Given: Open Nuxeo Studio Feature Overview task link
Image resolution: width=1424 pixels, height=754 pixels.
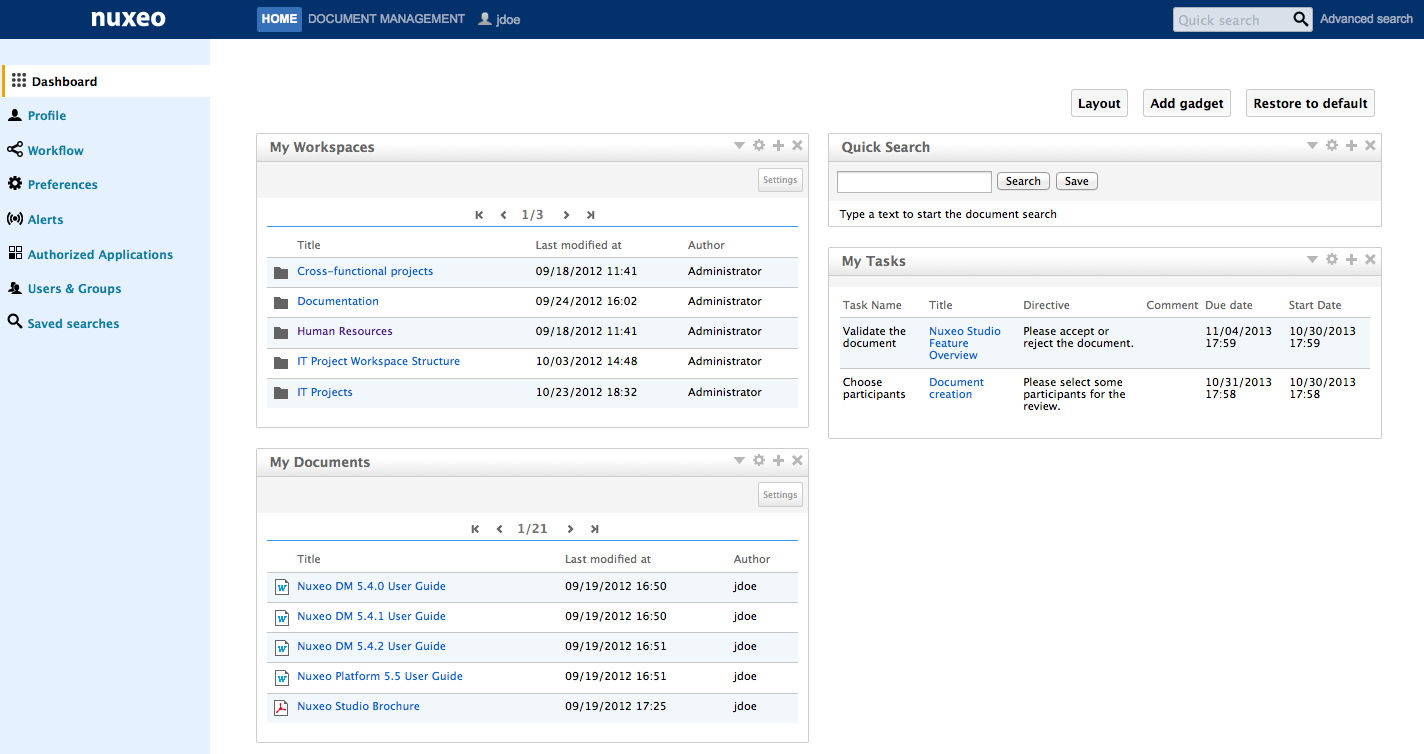Looking at the screenshot, I should point(965,344).
